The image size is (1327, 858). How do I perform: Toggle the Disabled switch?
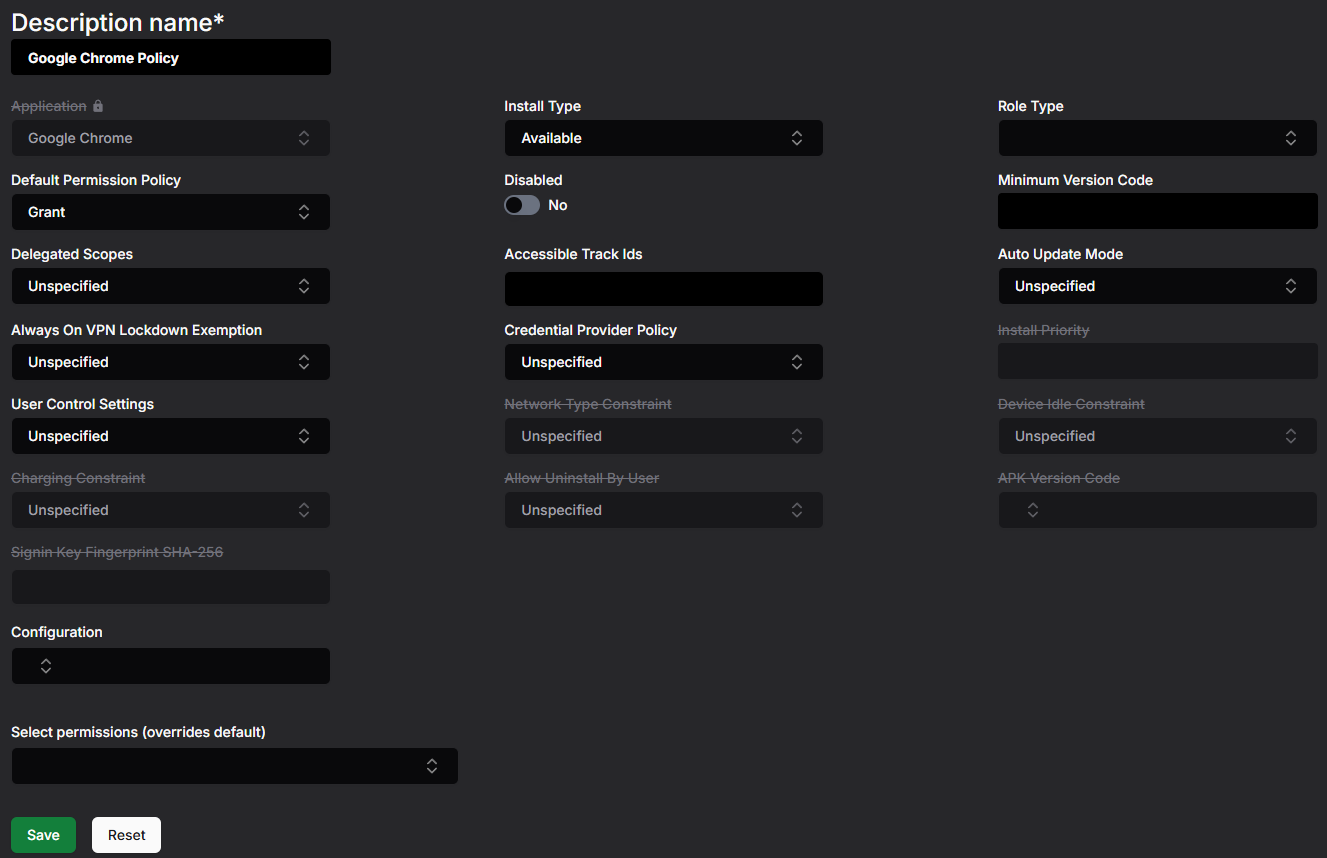pos(522,205)
